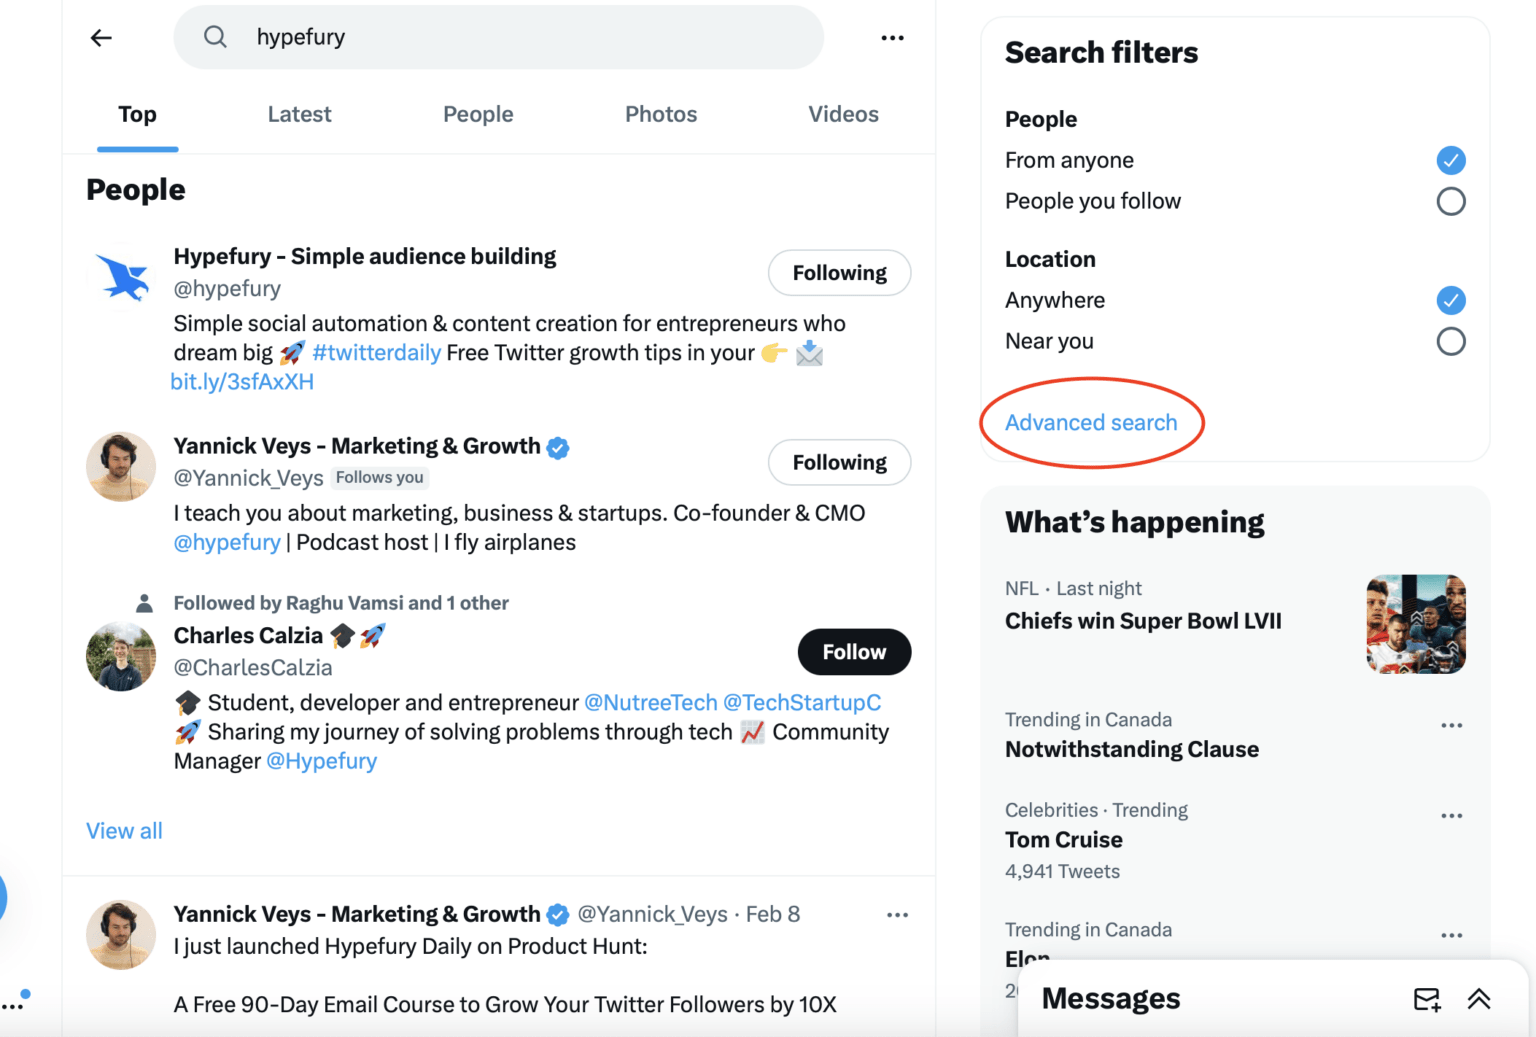Screen dimensions: 1536x1037
Task: Click Charles Calzia's profile avatar
Action: pyautogui.click(x=121, y=656)
